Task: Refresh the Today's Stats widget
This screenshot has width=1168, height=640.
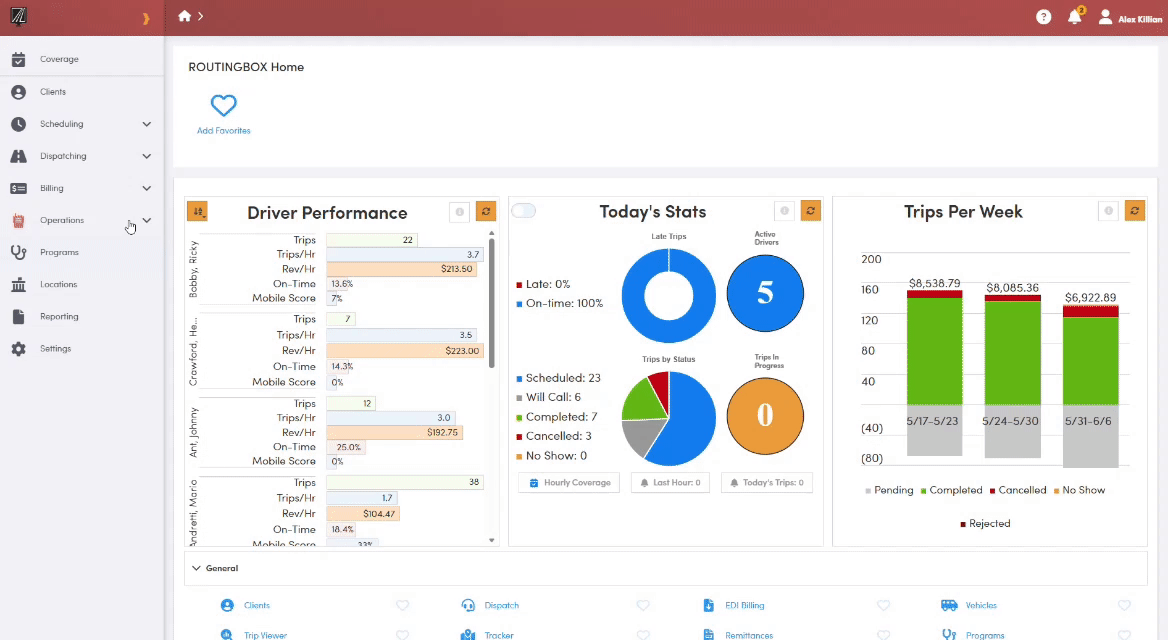Action: (810, 211)
